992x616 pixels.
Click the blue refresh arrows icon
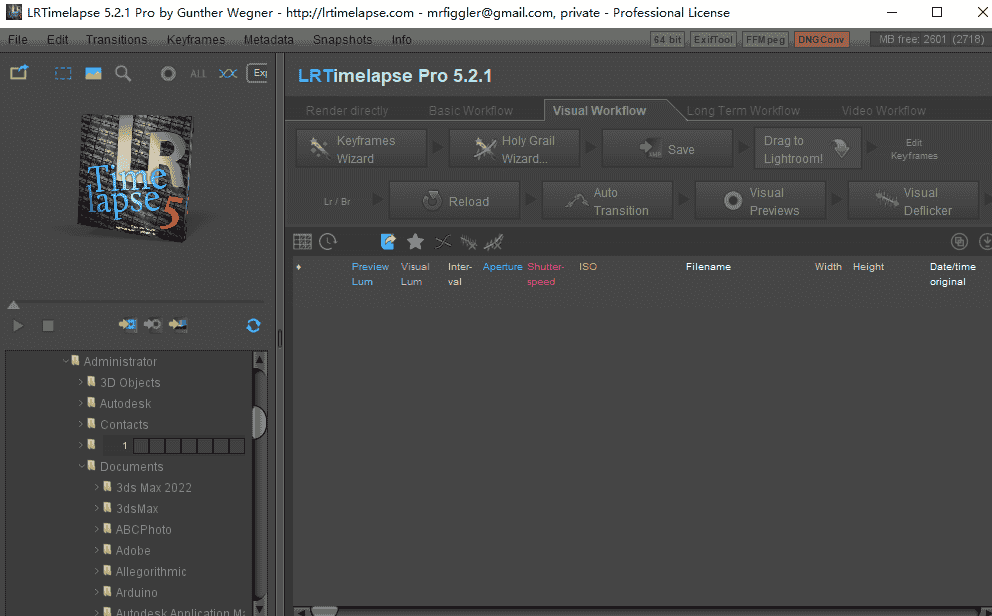[x=253, y=325]
